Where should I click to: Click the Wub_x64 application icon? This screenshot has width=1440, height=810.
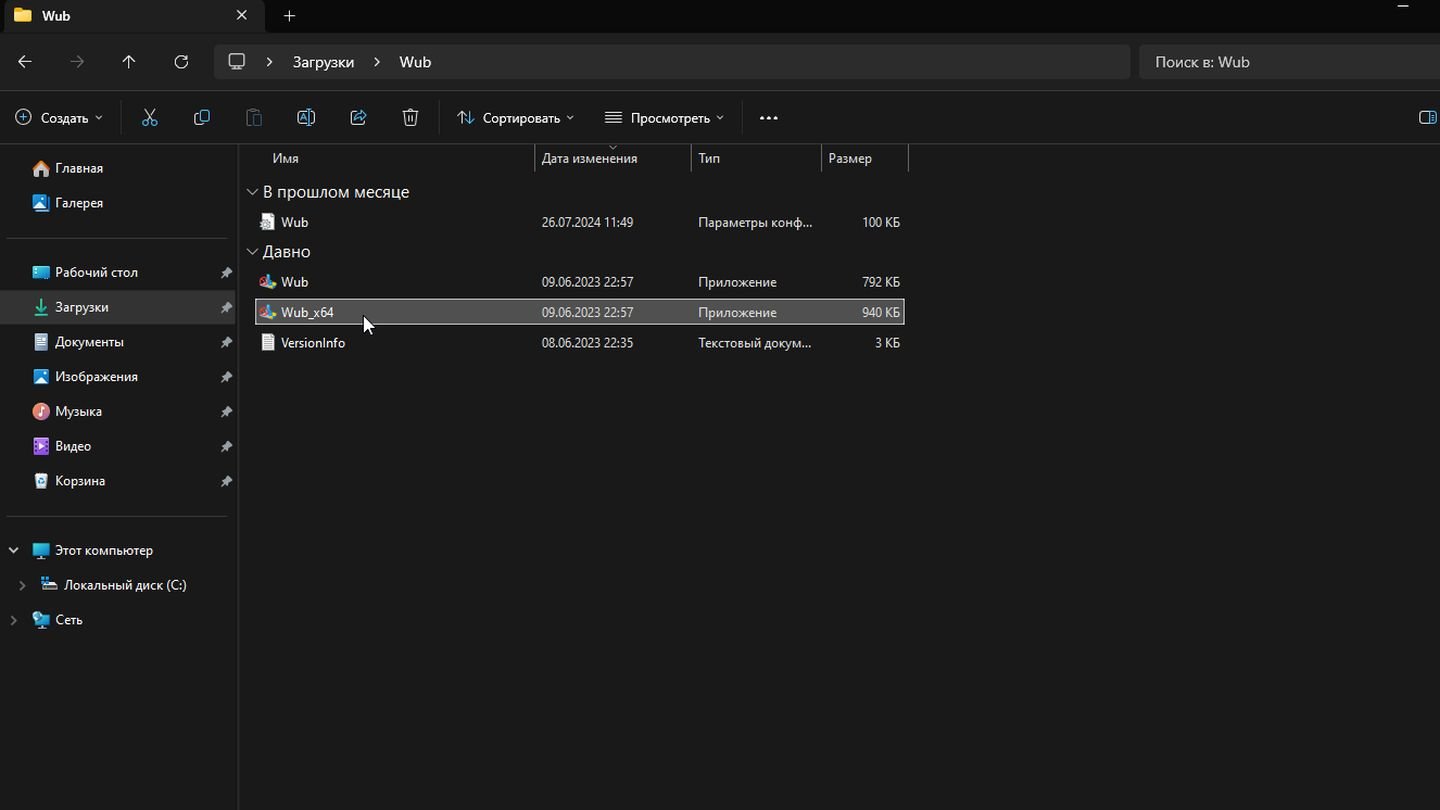coord(267,312)
